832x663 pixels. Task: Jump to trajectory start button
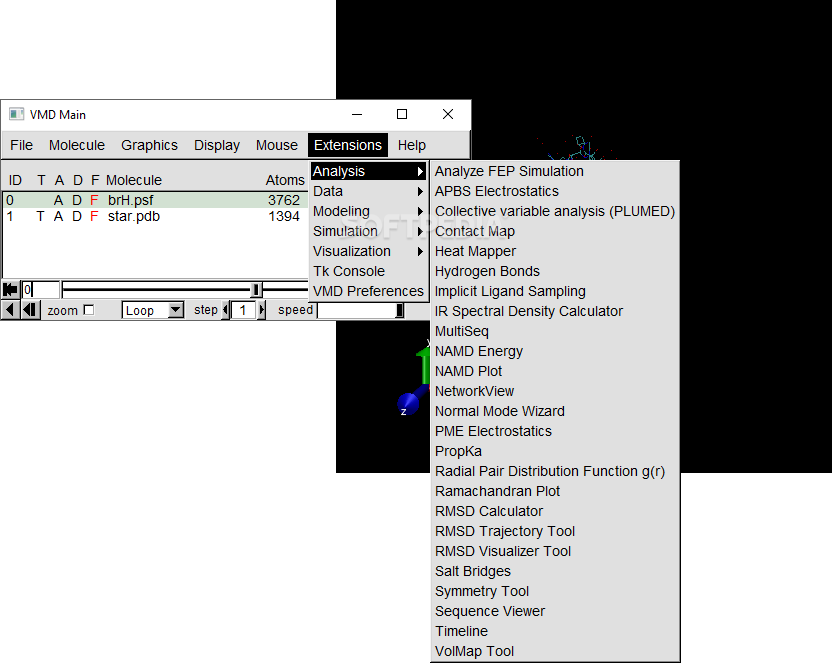[10, 290]
